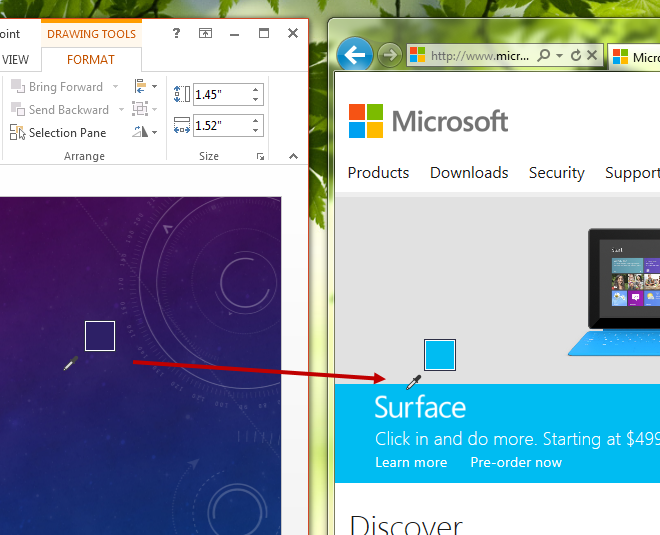This screenshot has height=535, width=660.
Task: Click the Stop loading X in address bar
Action: click(x=592, y=56)
